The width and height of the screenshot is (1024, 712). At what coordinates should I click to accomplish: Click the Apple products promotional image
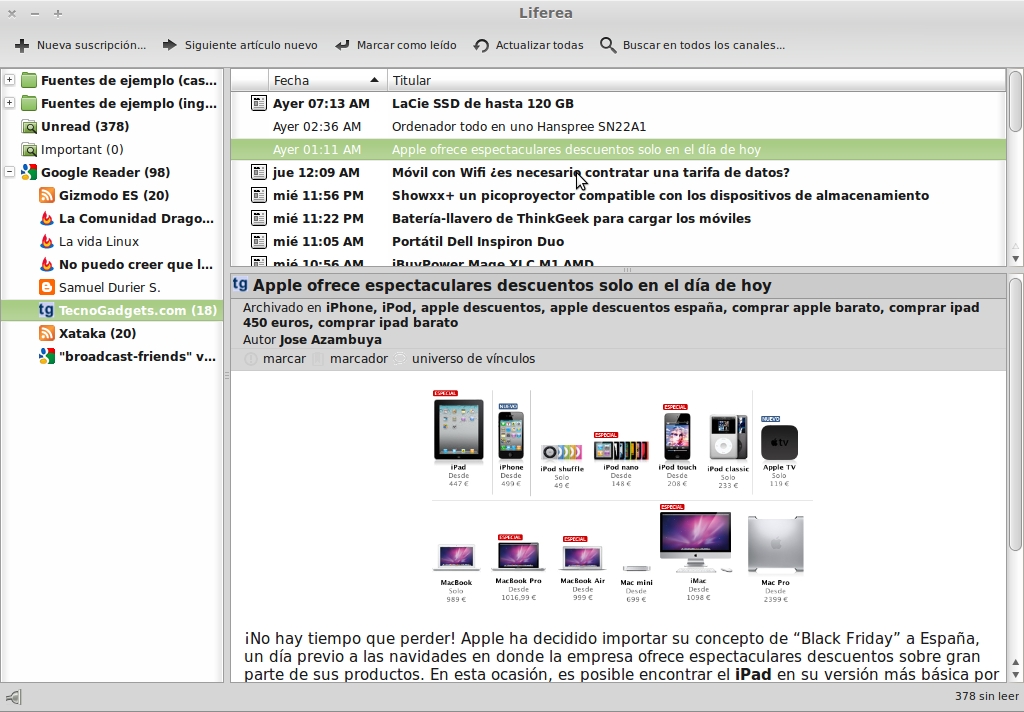point(622,496)
